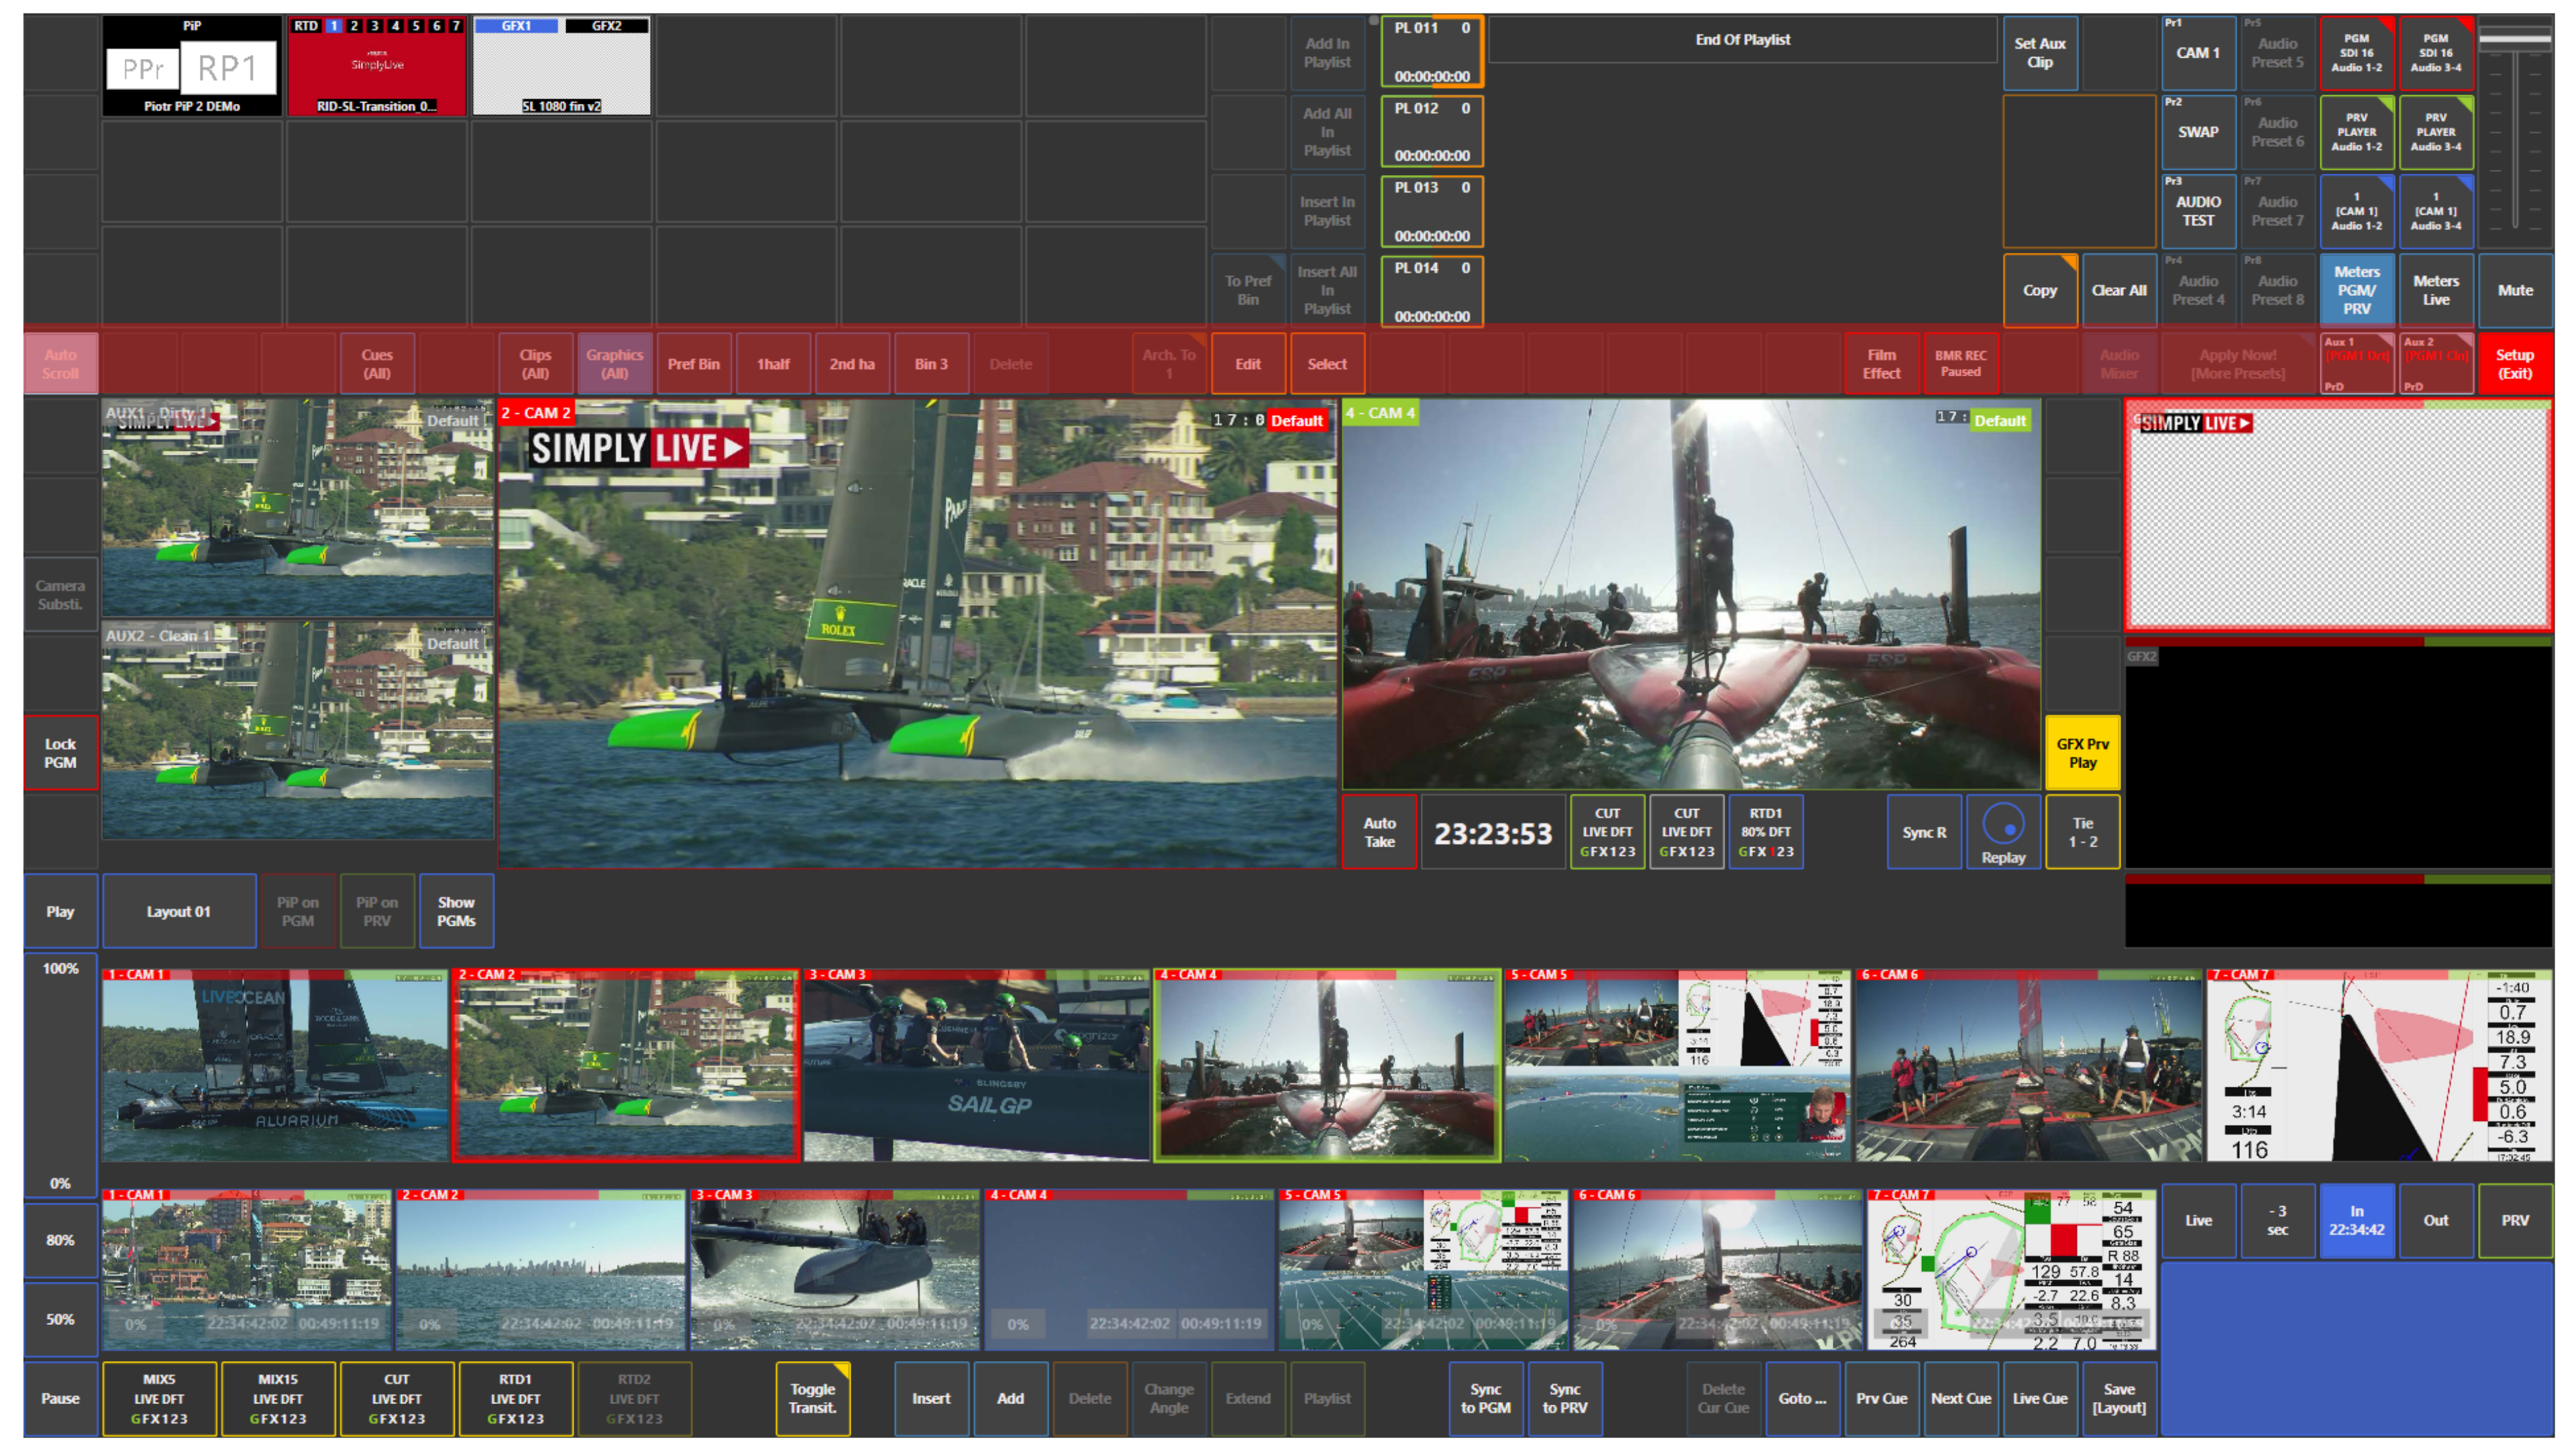Select the GFX1 SL 1080 graphics tile
This screenshot has width=2576, height=1449.
pos(561,66)
